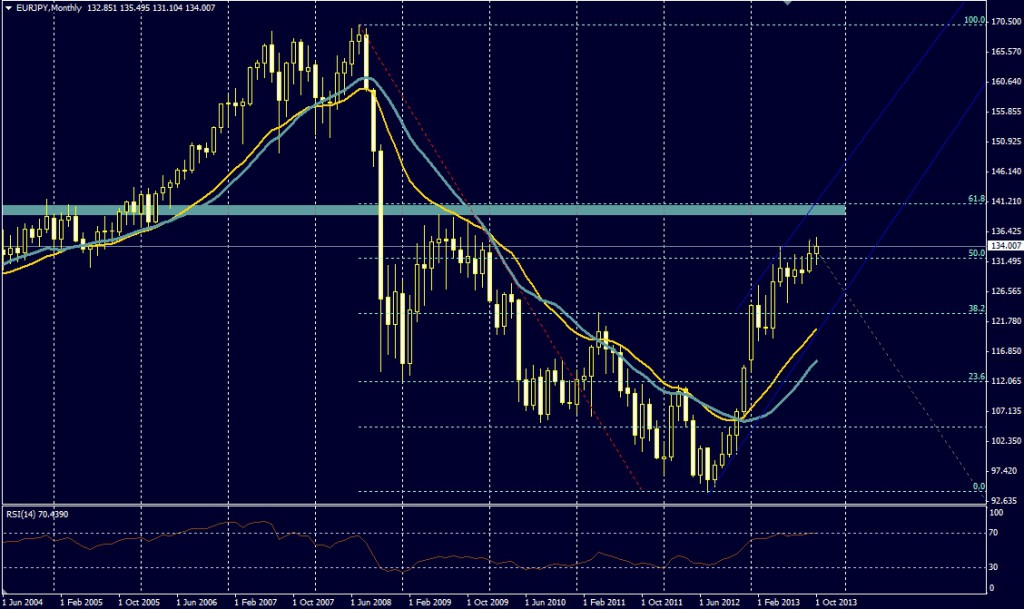Click the 61.8 Fibonacci level label
The height and width of the screenshot is (609, 1024).
tap(977, 199)
